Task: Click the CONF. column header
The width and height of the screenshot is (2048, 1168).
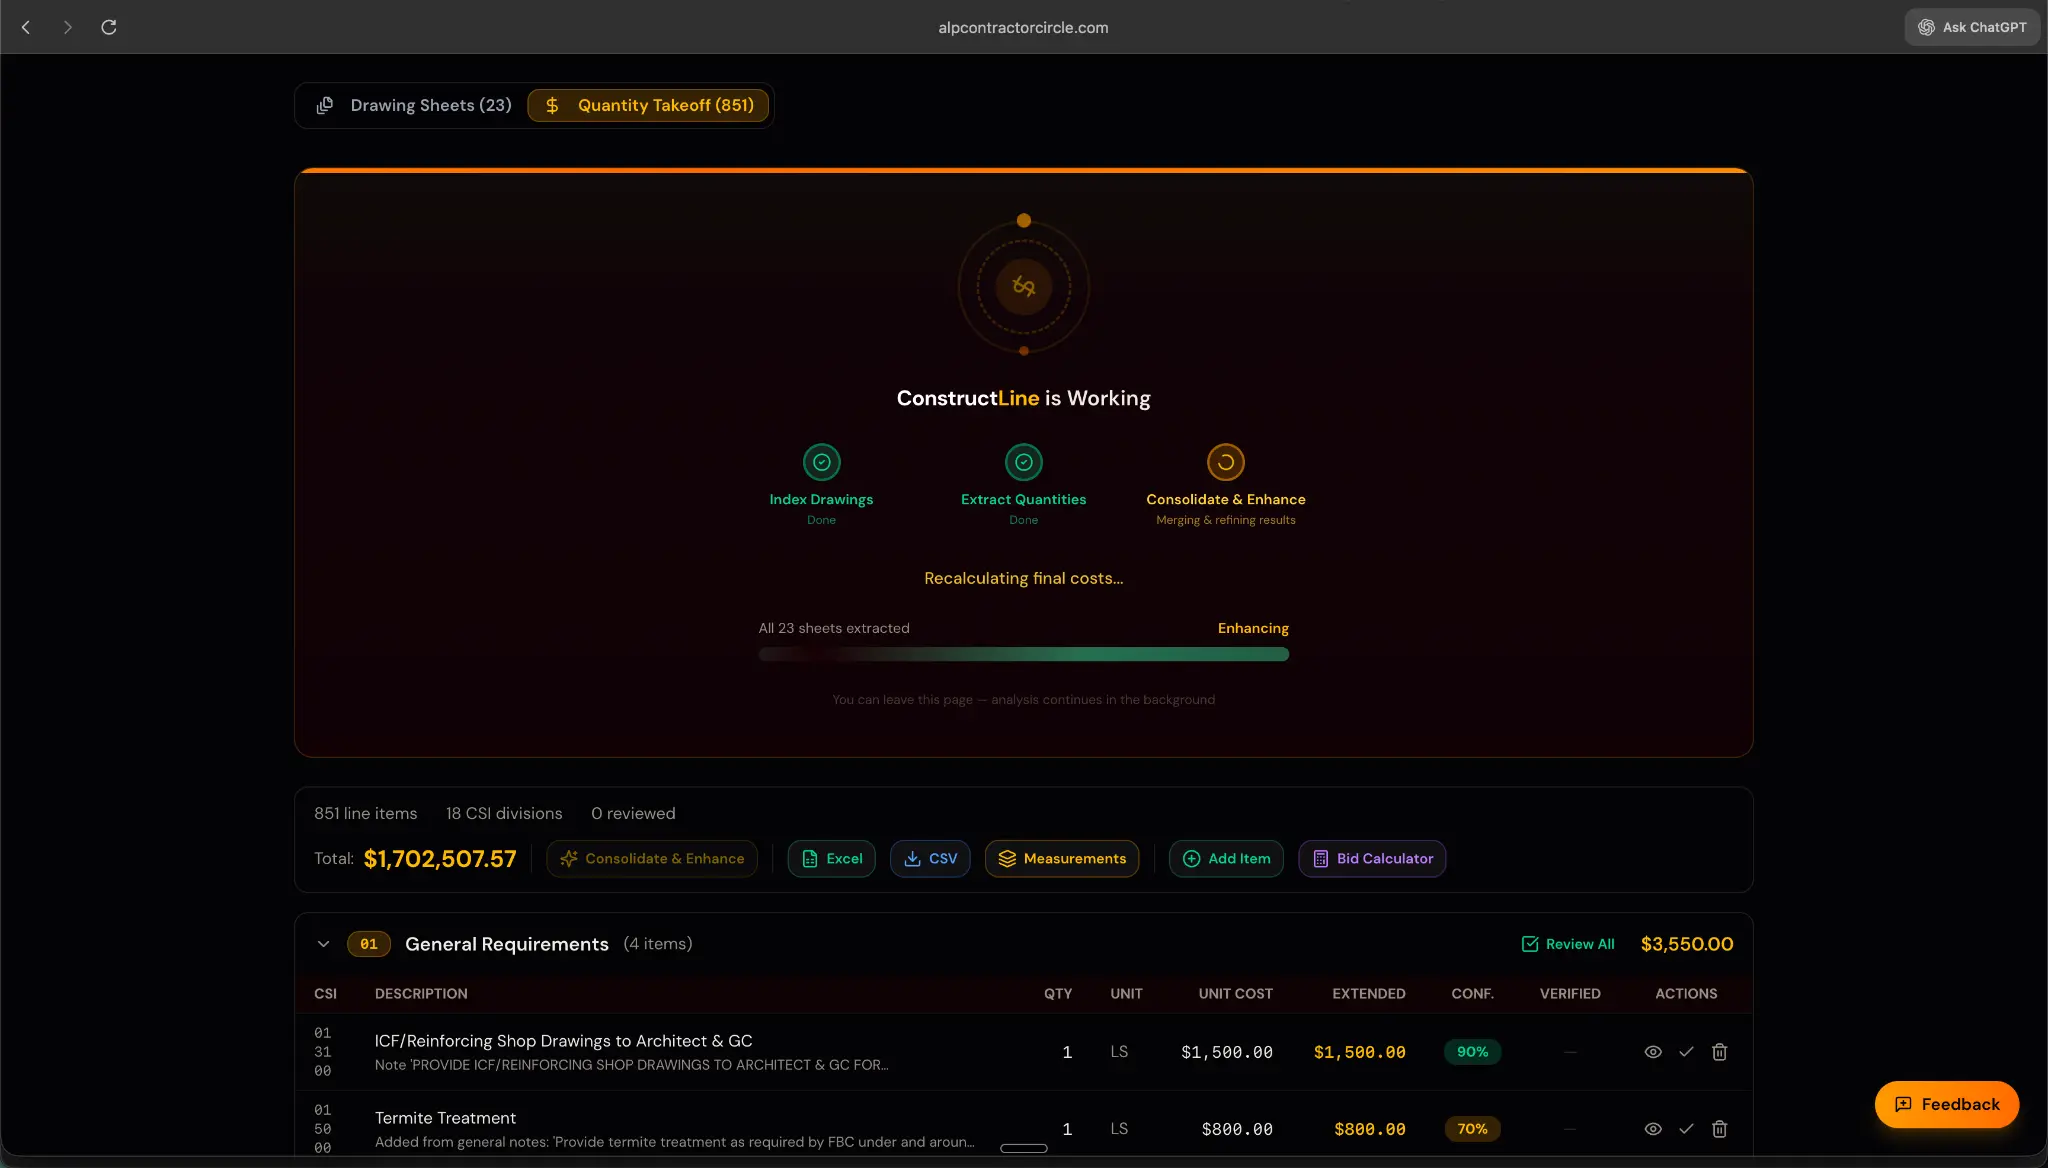Action: click(x=1472, y=994)
